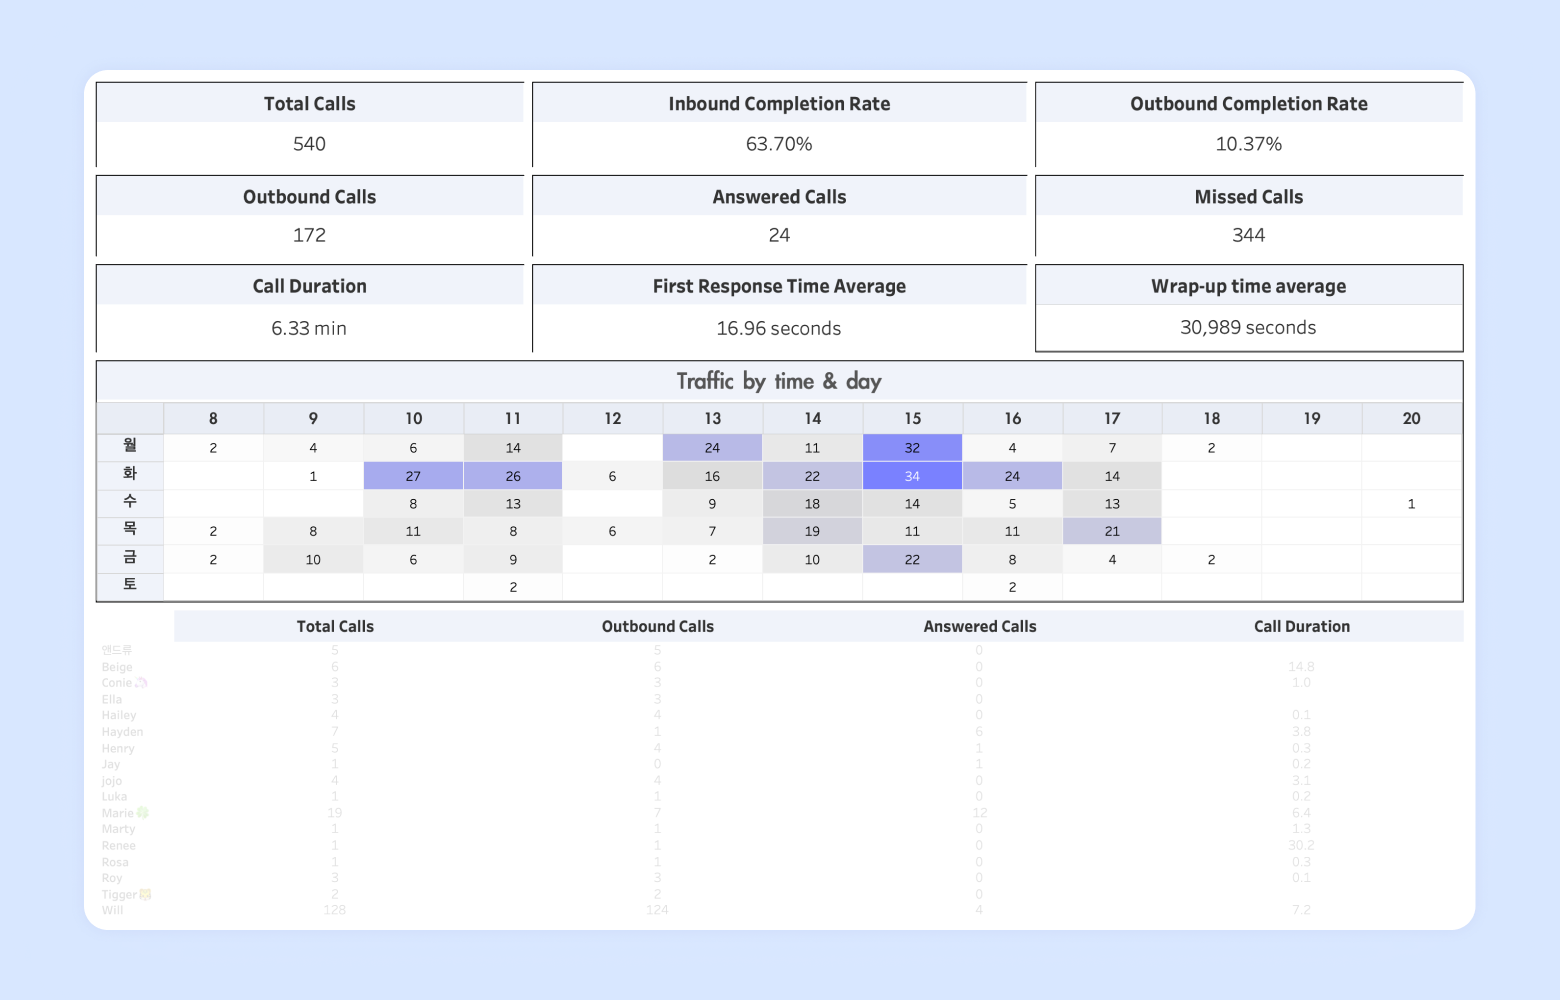
Task: Click the heatmap cell showing 32 on 월 row
Action: 912,448
